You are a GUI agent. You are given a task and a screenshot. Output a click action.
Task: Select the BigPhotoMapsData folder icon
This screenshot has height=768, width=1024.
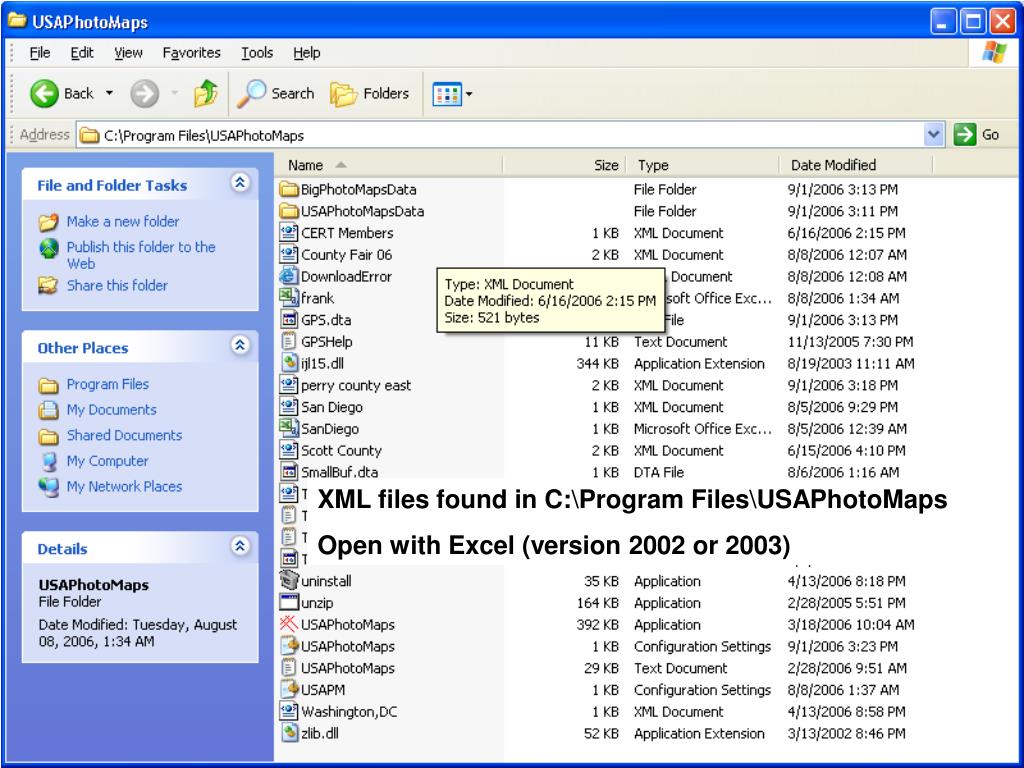[x=288, y=189]
